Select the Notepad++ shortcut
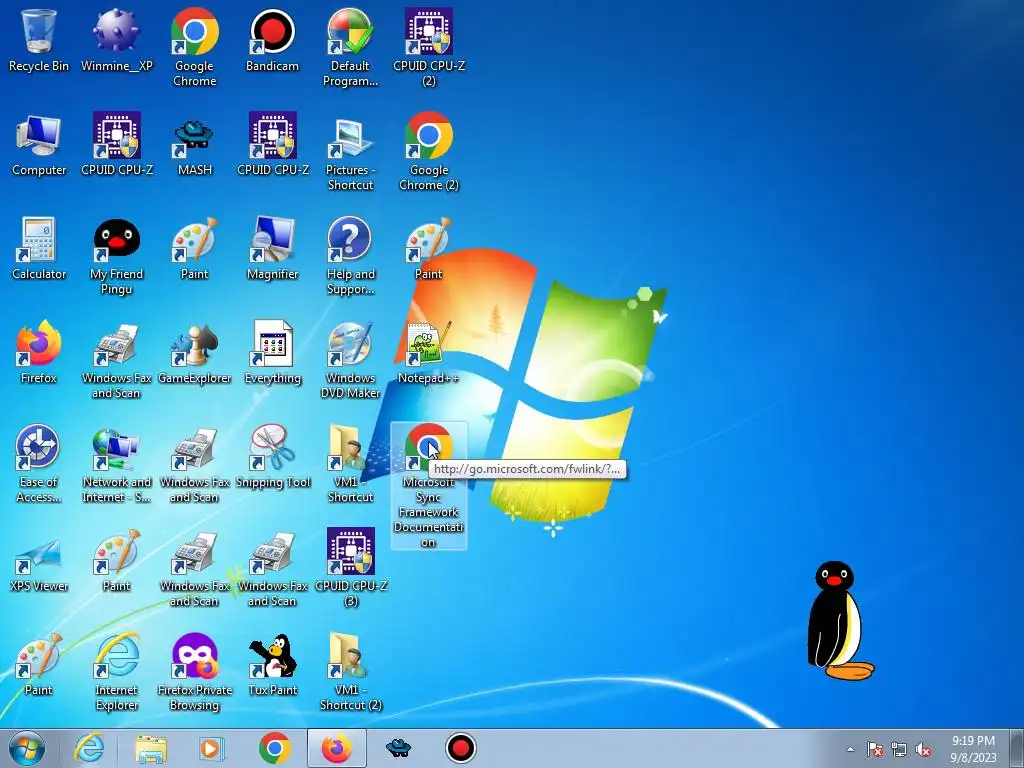Screen dimensions: 1024x768 click(x=428, y=351)
